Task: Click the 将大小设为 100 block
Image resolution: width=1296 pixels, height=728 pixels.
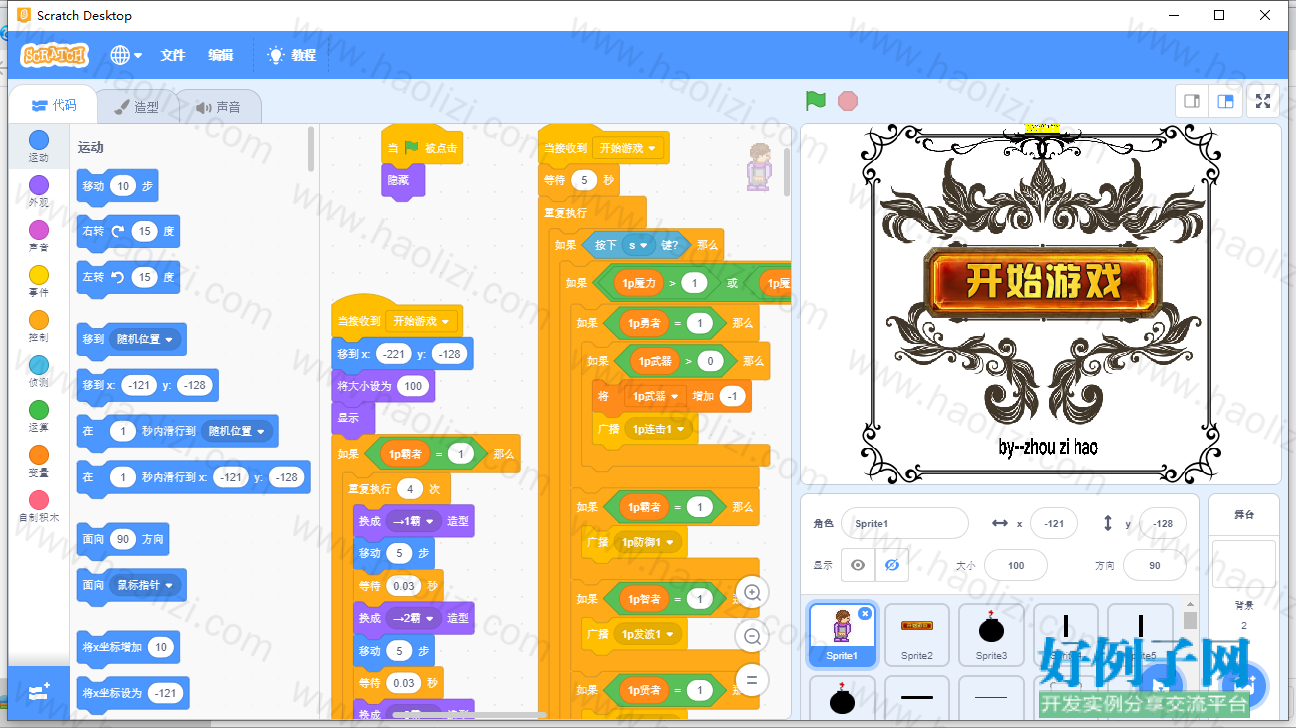Action: [383, 386]
